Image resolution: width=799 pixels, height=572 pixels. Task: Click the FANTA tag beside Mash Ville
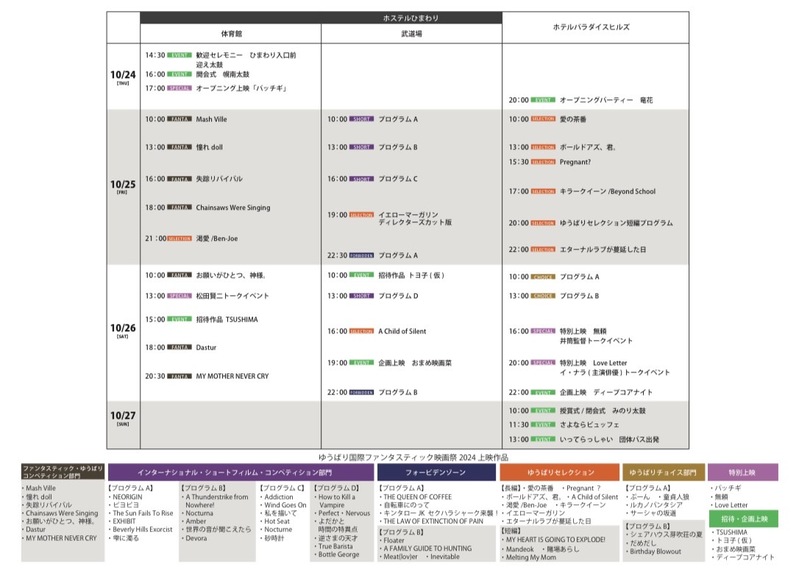(179, 119)
